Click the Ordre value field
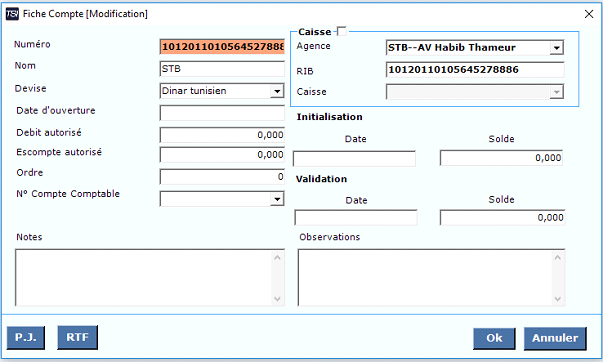The width and height of the screenshot is (605, 363). click(222, 177)
